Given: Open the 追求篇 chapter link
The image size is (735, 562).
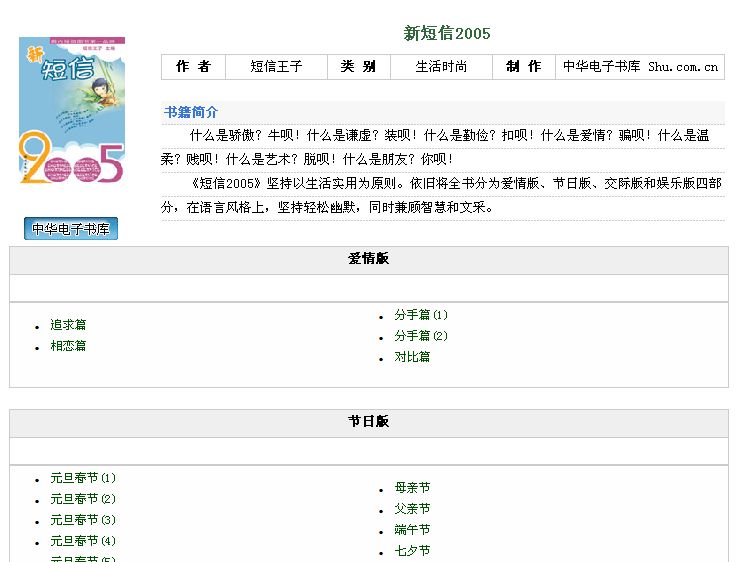Looking at the screenshot, I should (68, 324).
